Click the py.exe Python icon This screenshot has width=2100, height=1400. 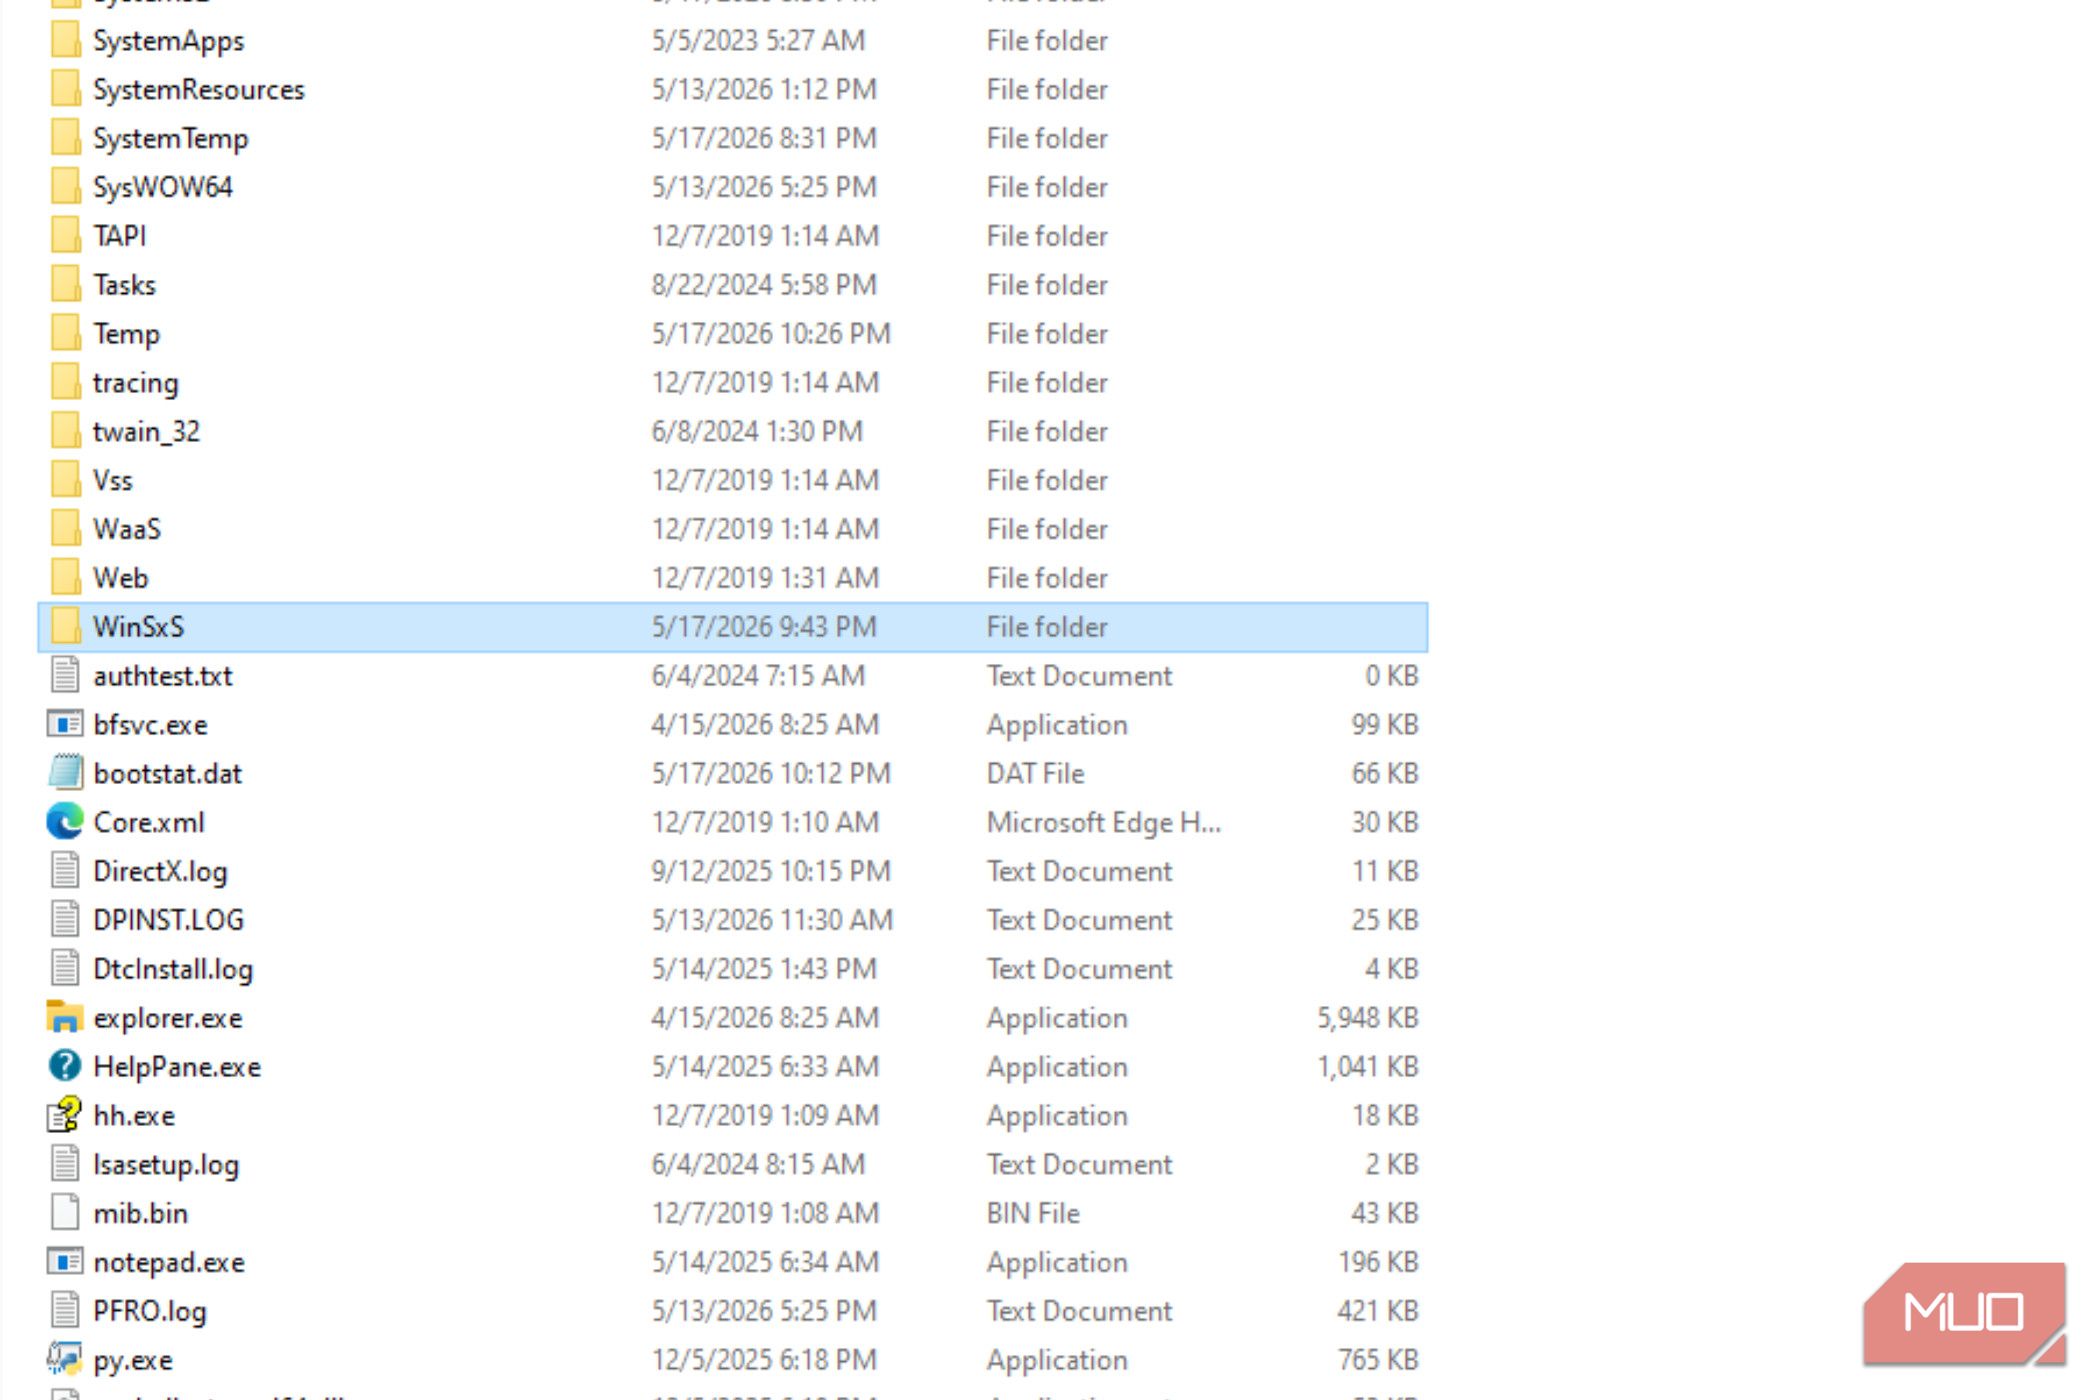pyautogui.click(x=65, y=1359)
